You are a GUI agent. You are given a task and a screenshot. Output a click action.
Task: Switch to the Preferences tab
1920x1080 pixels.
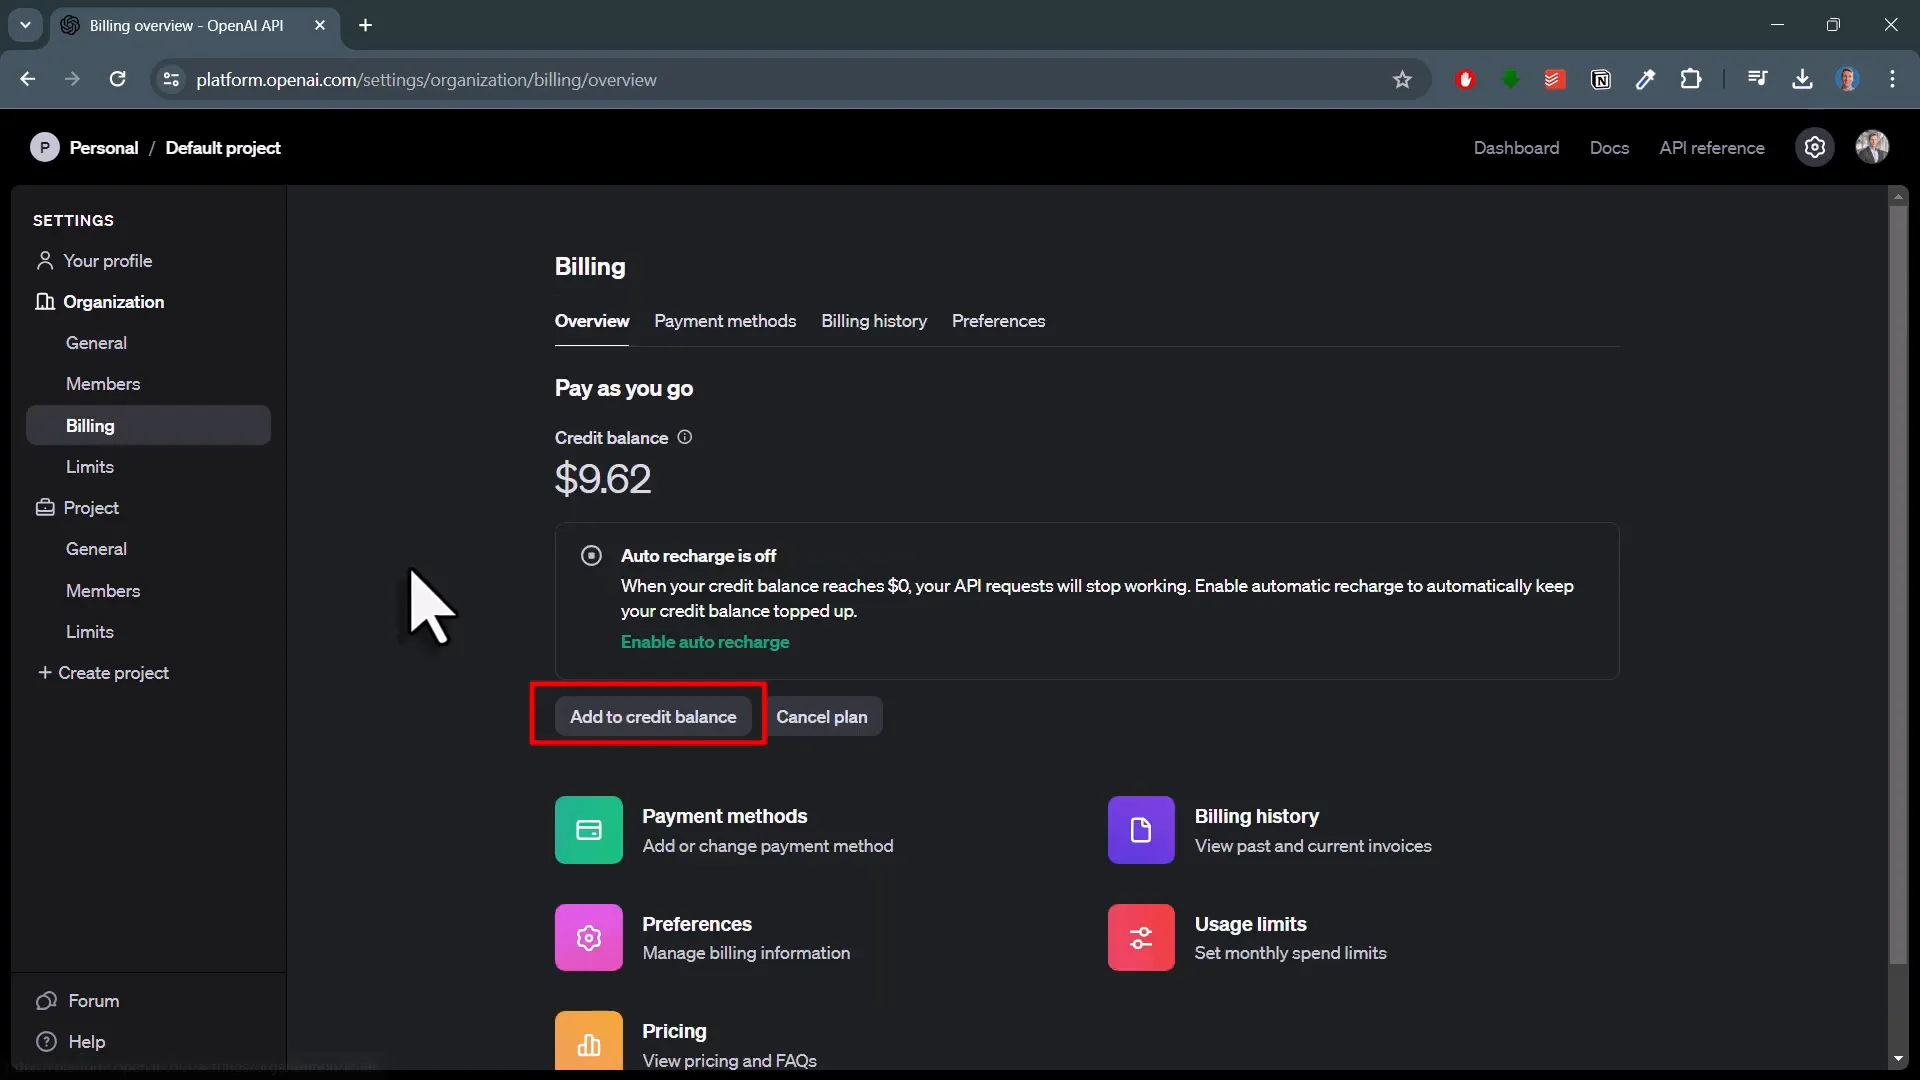pyautogui.click(x=999, y=321)
